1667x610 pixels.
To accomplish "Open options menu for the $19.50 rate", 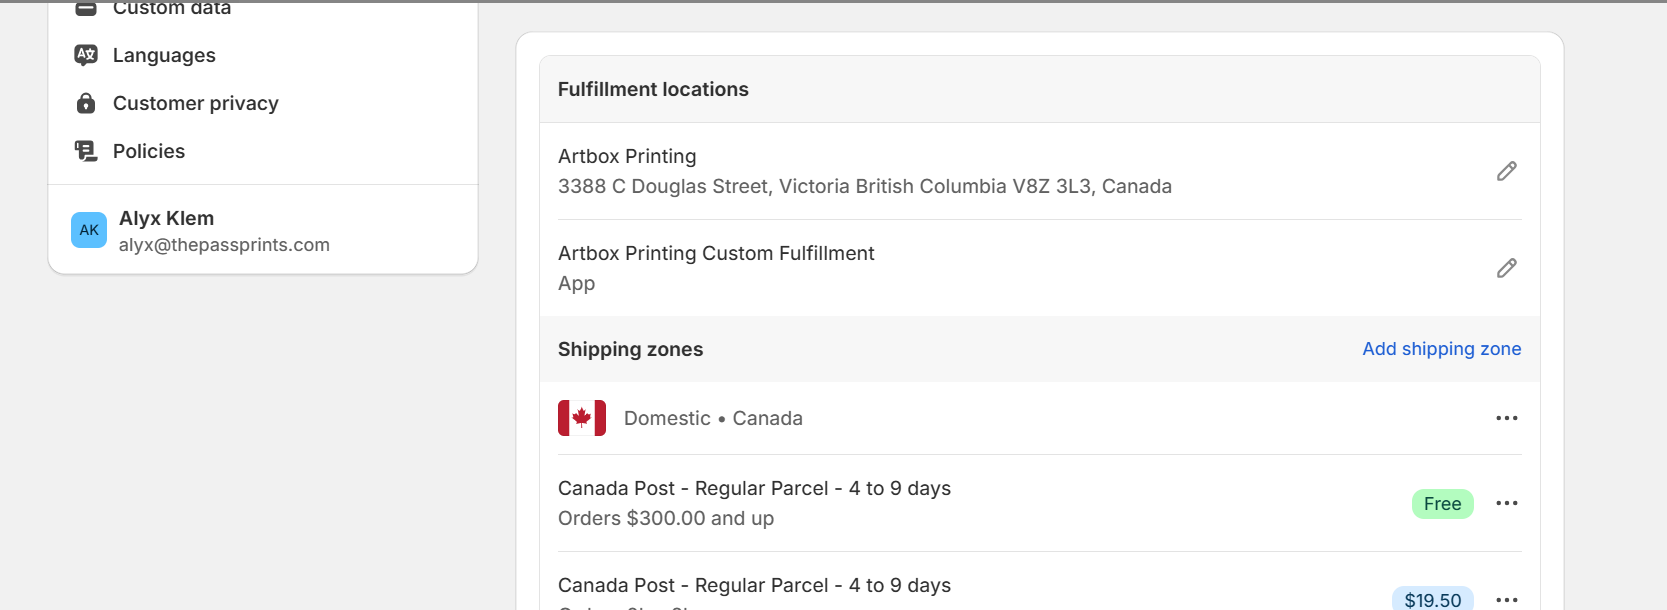I will 1506,599.
